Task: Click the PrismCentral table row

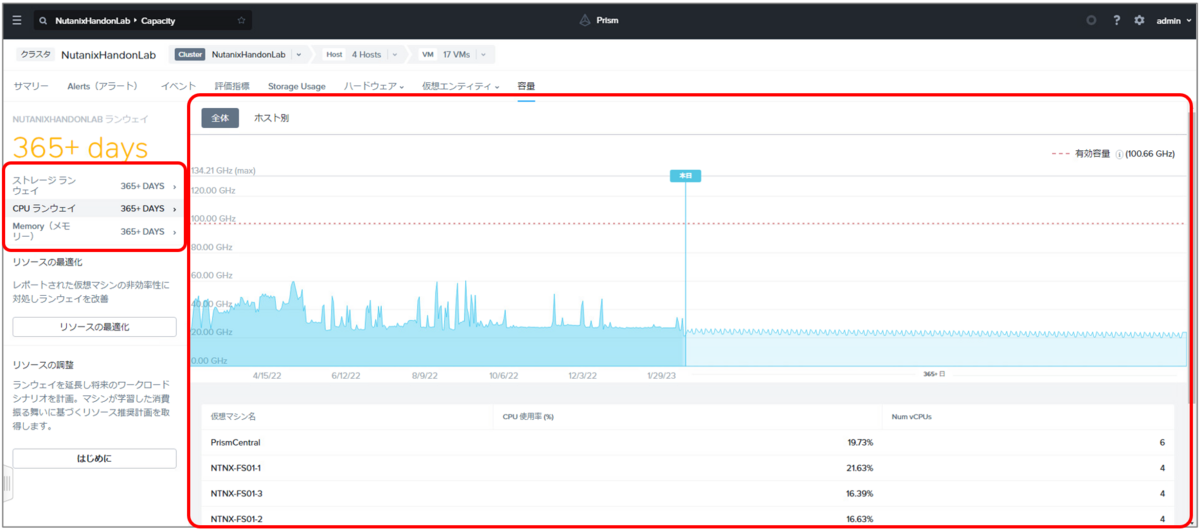Action: pos(688,442)
